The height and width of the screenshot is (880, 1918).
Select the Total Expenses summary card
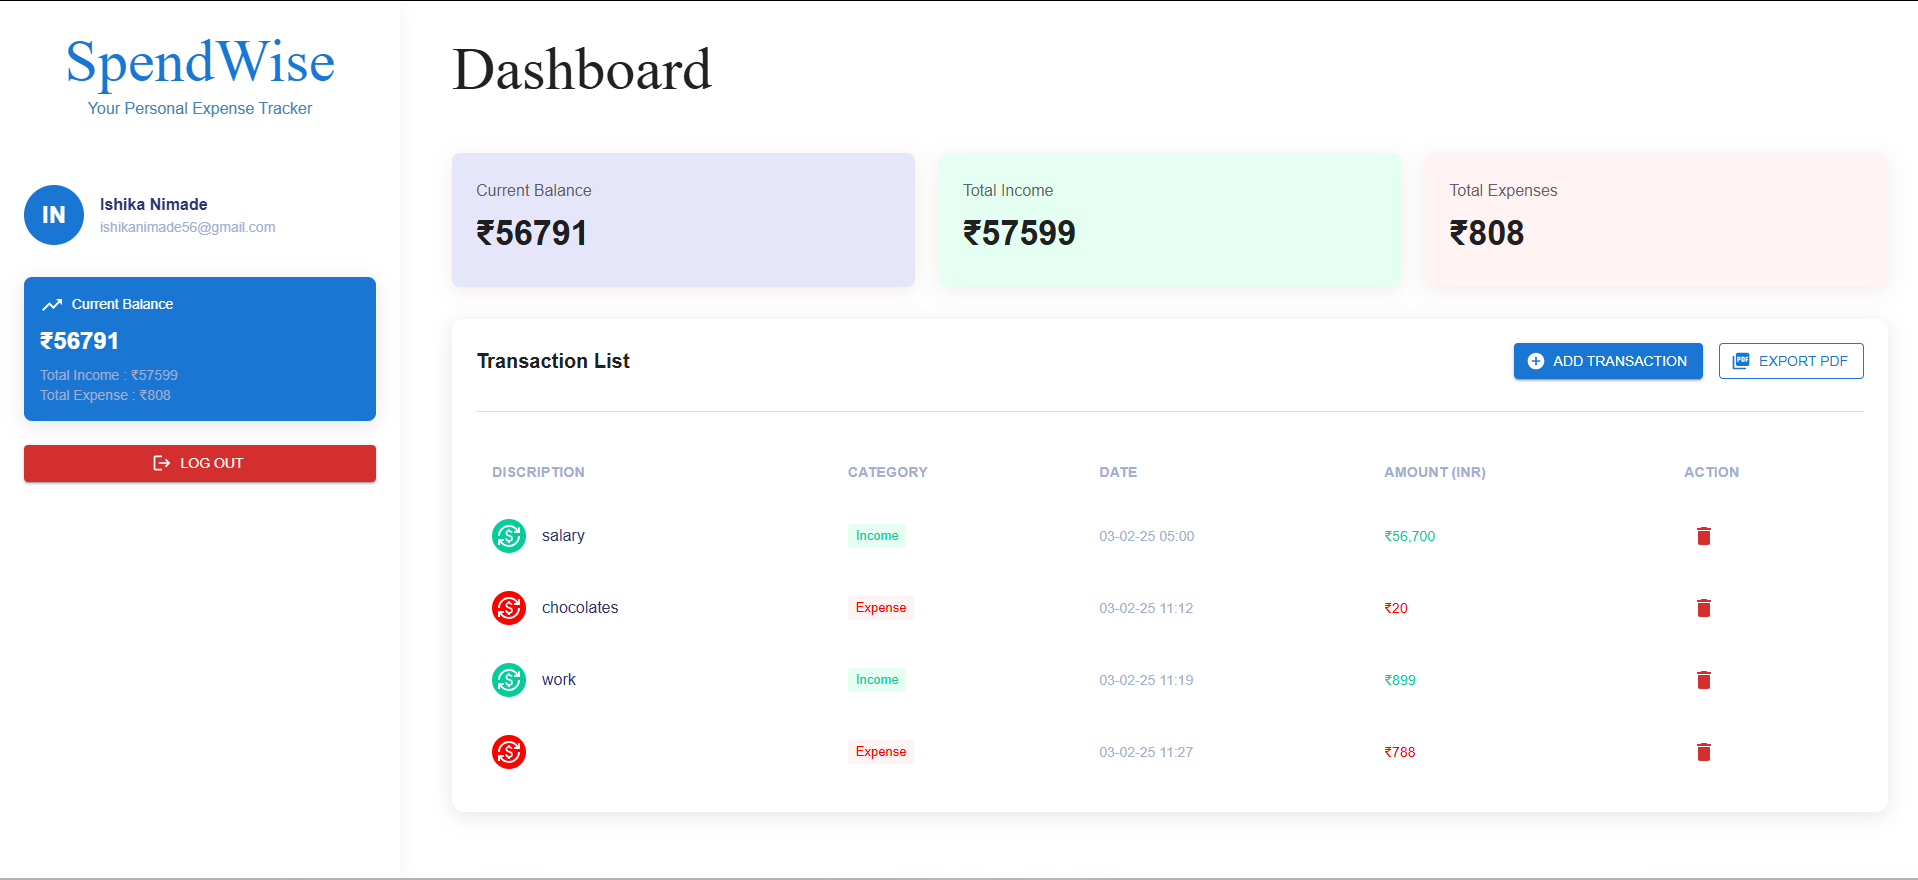[x=1656, y=220]
